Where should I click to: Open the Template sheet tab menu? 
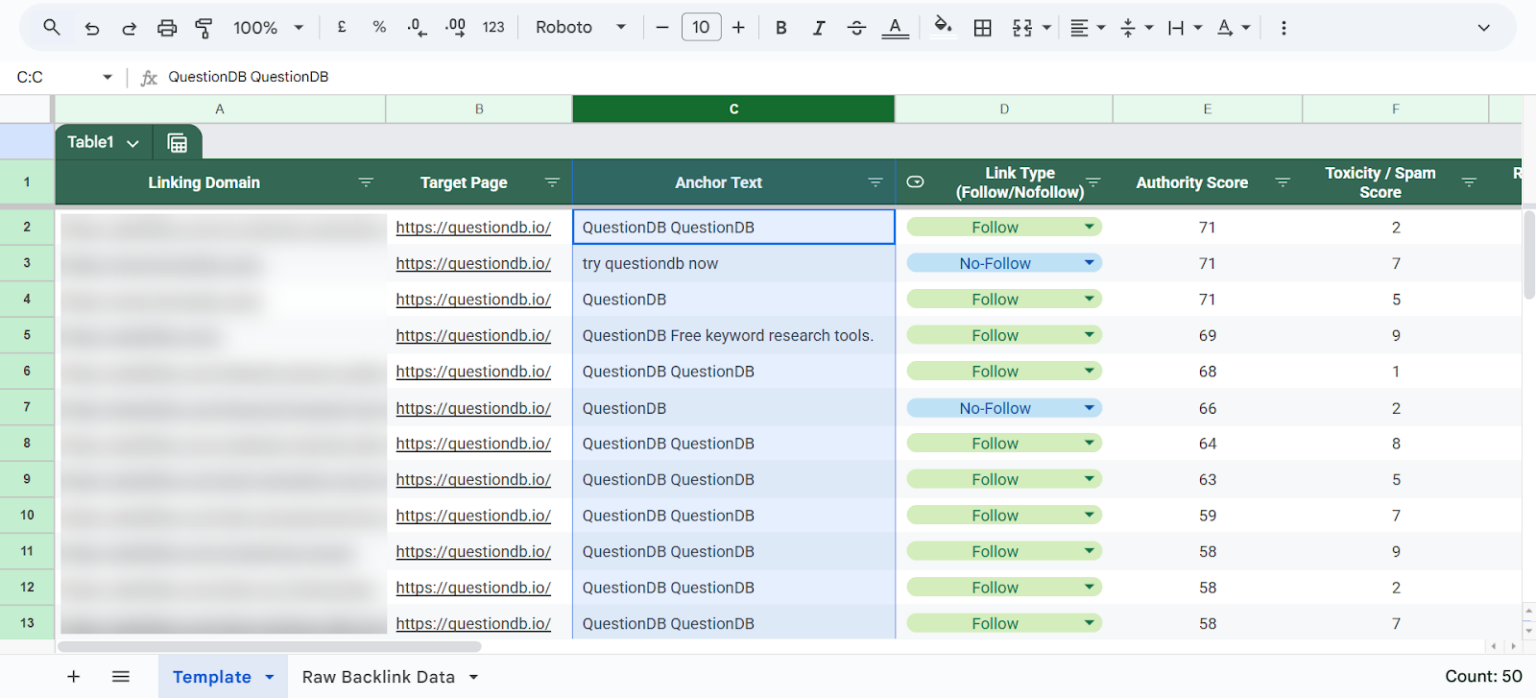268,676
